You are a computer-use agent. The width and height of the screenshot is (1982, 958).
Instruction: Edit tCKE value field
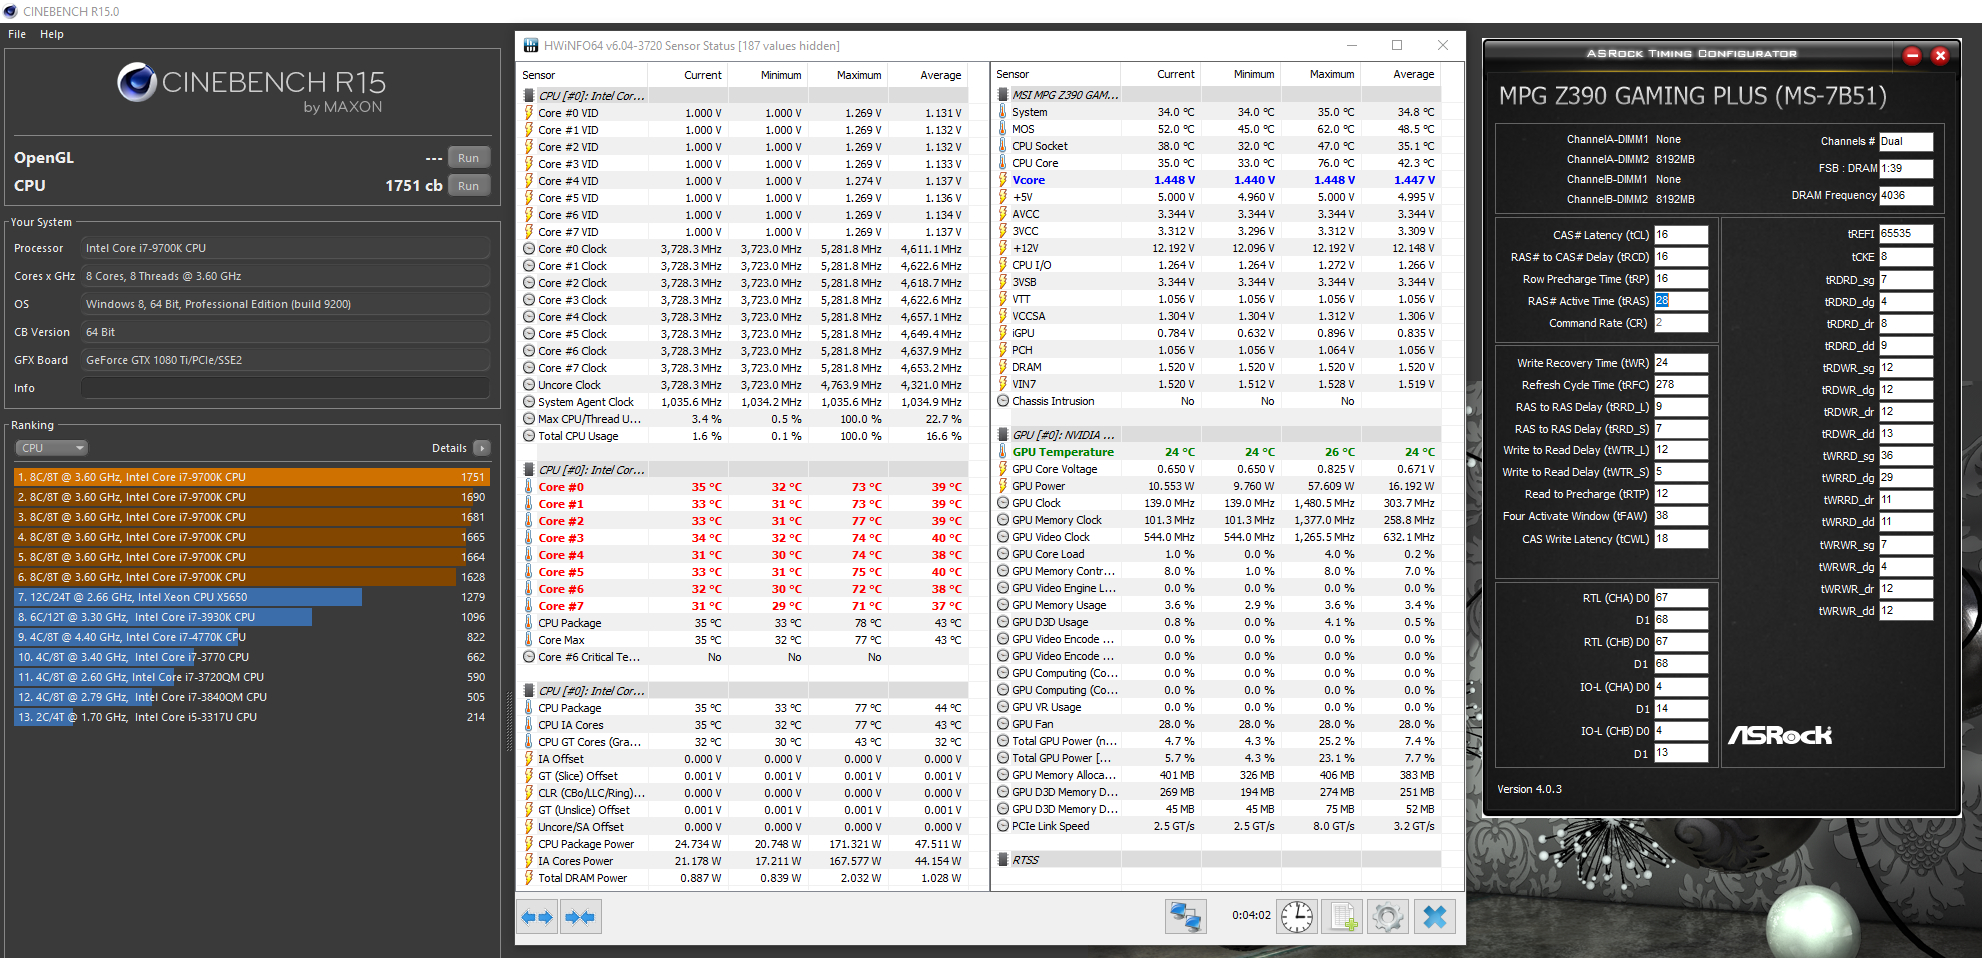click(x=1906, y=257)
